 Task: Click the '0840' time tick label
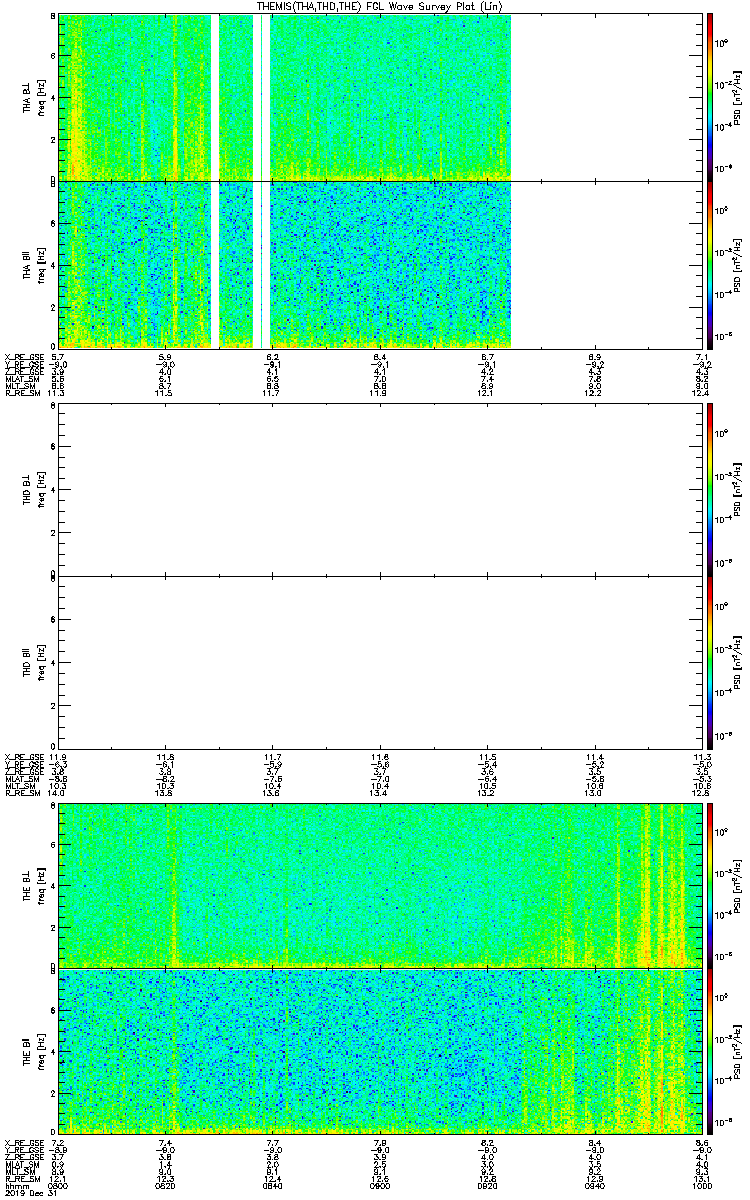pyautogui.click(x=273, y=1185)
